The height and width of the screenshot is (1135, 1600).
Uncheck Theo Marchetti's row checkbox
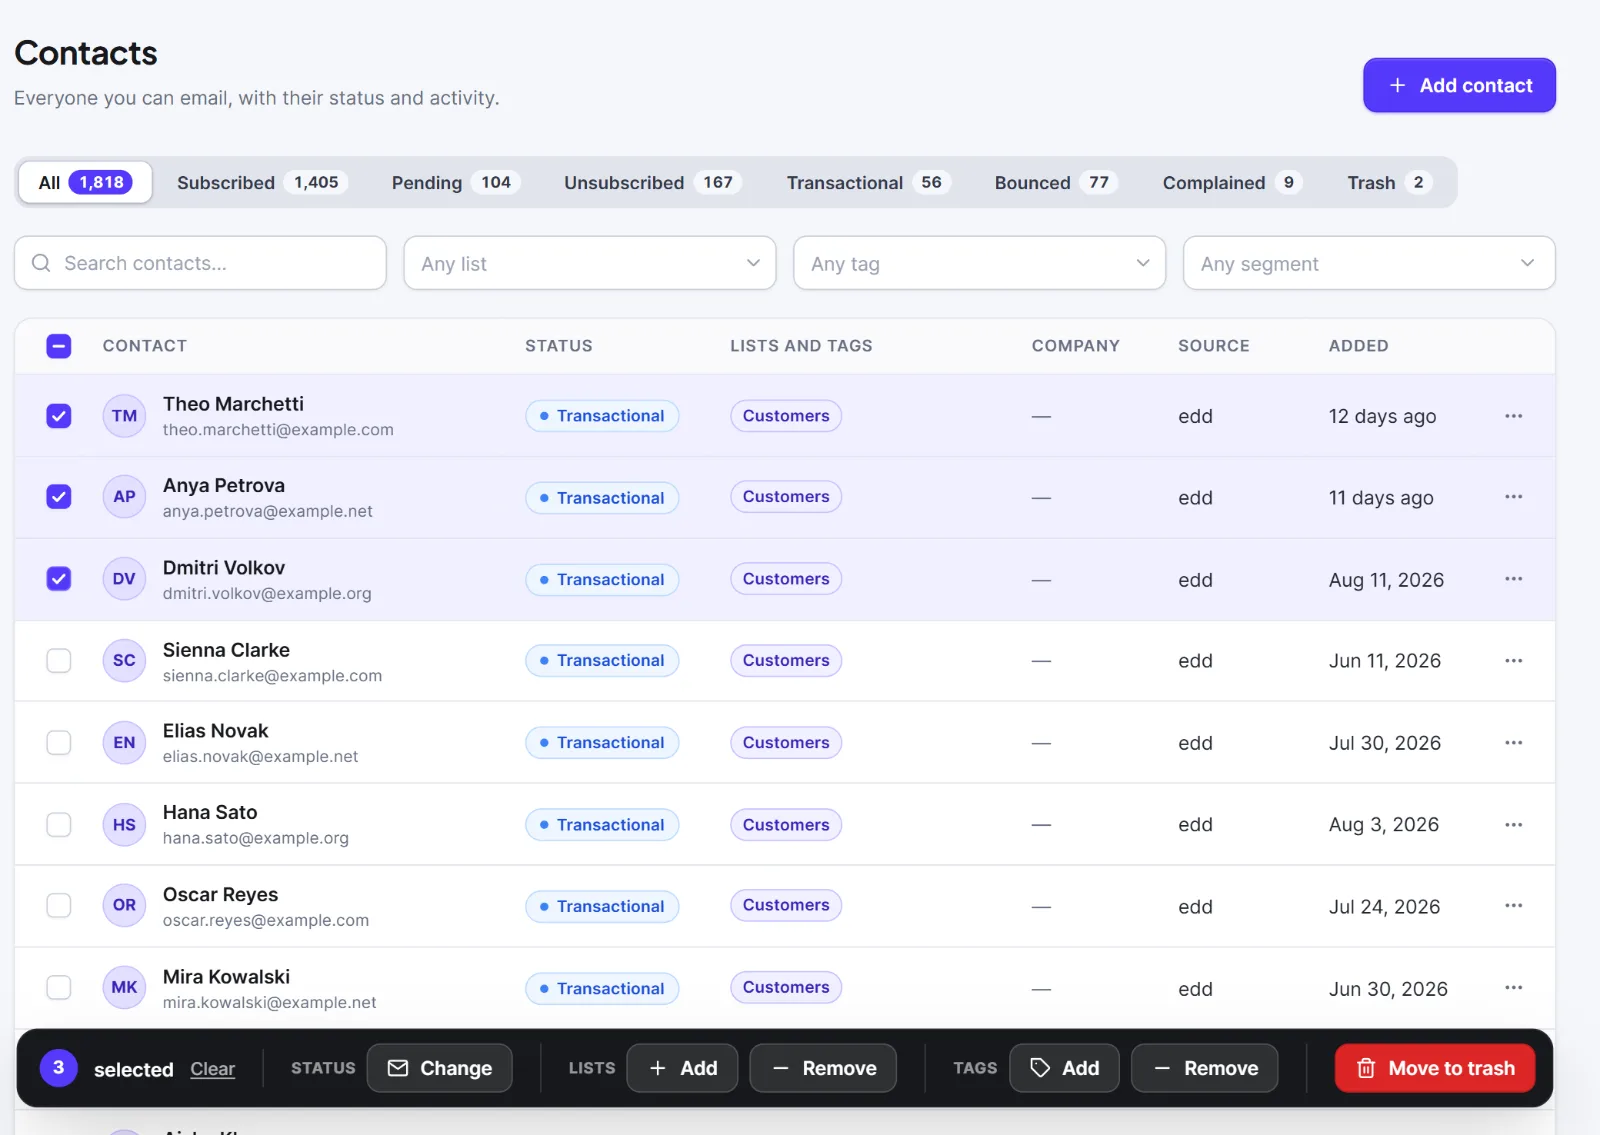click(x=59, y=416)
